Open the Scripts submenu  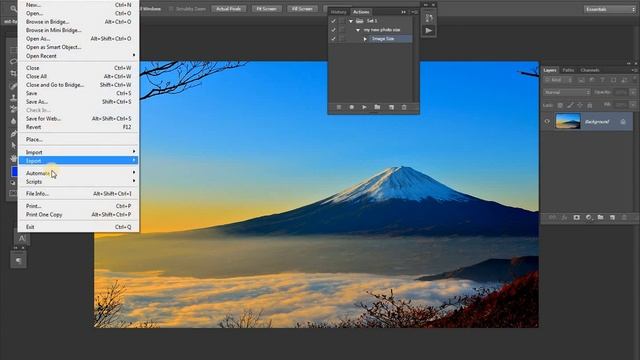tap(78, 182)
